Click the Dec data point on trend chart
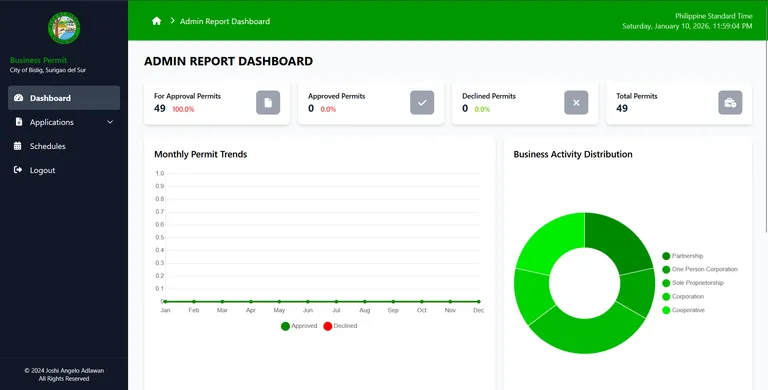The width and height of the screenshot is (768, 390). point(479,301)
